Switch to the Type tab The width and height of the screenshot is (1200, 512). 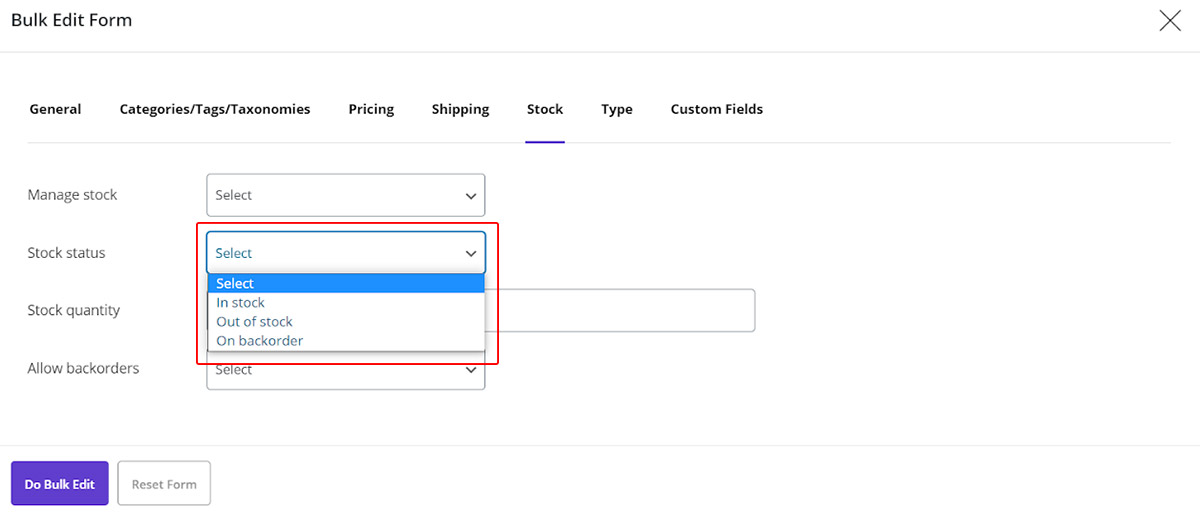[x=617, y=109]
